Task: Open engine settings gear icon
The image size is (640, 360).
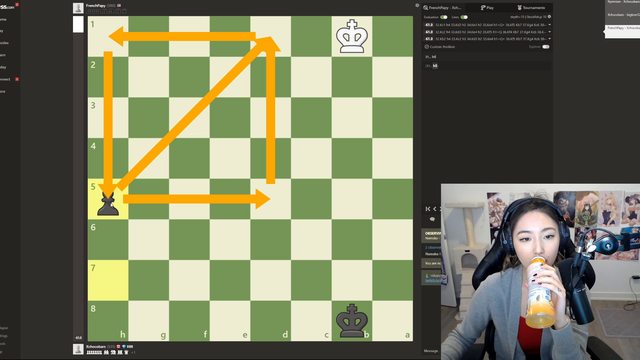Action: (549, 17)
